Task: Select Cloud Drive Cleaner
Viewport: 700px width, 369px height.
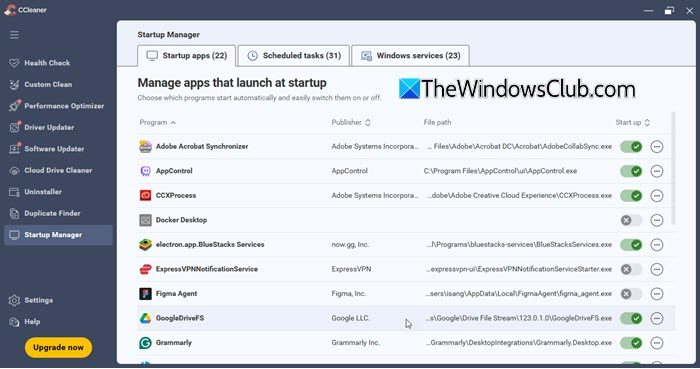Action: coord(58,170)
